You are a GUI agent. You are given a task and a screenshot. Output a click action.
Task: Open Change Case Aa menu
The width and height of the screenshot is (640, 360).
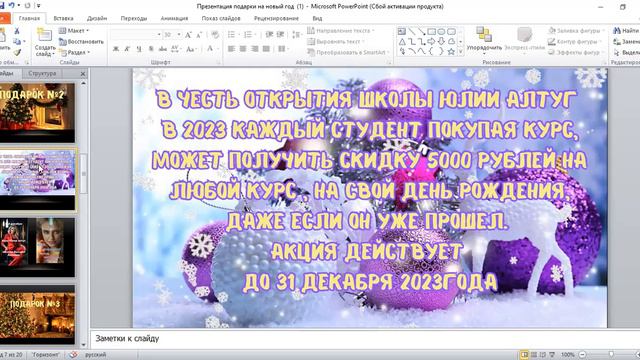point(191,49)
